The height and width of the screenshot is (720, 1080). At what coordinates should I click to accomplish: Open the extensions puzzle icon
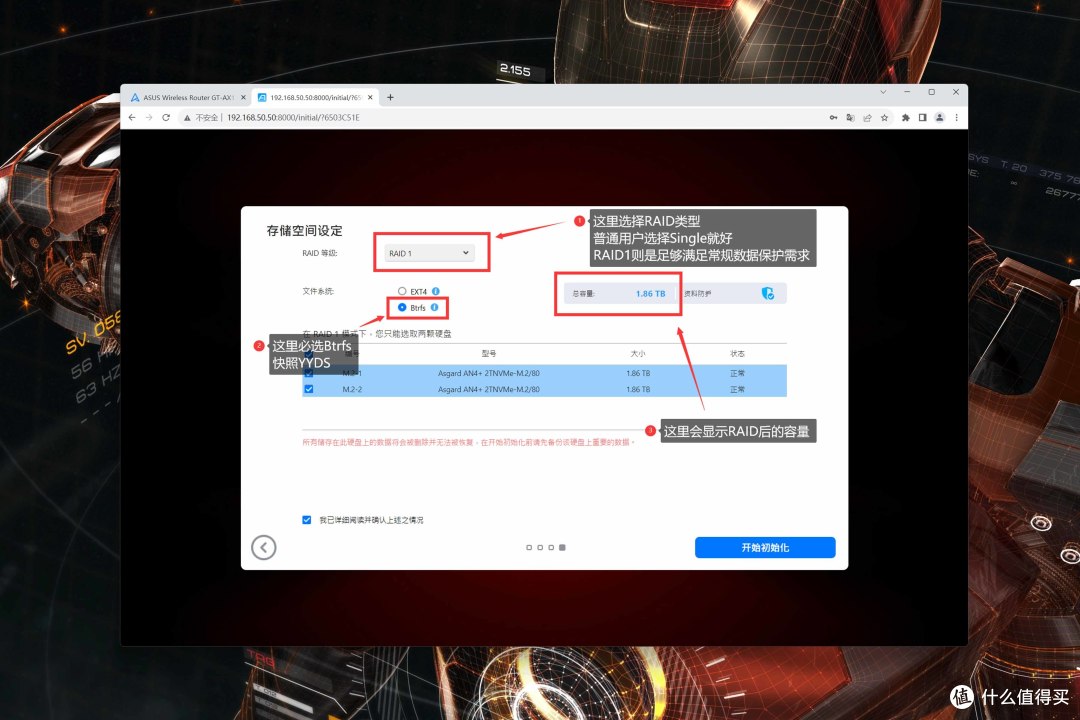(x=906, y=118)
